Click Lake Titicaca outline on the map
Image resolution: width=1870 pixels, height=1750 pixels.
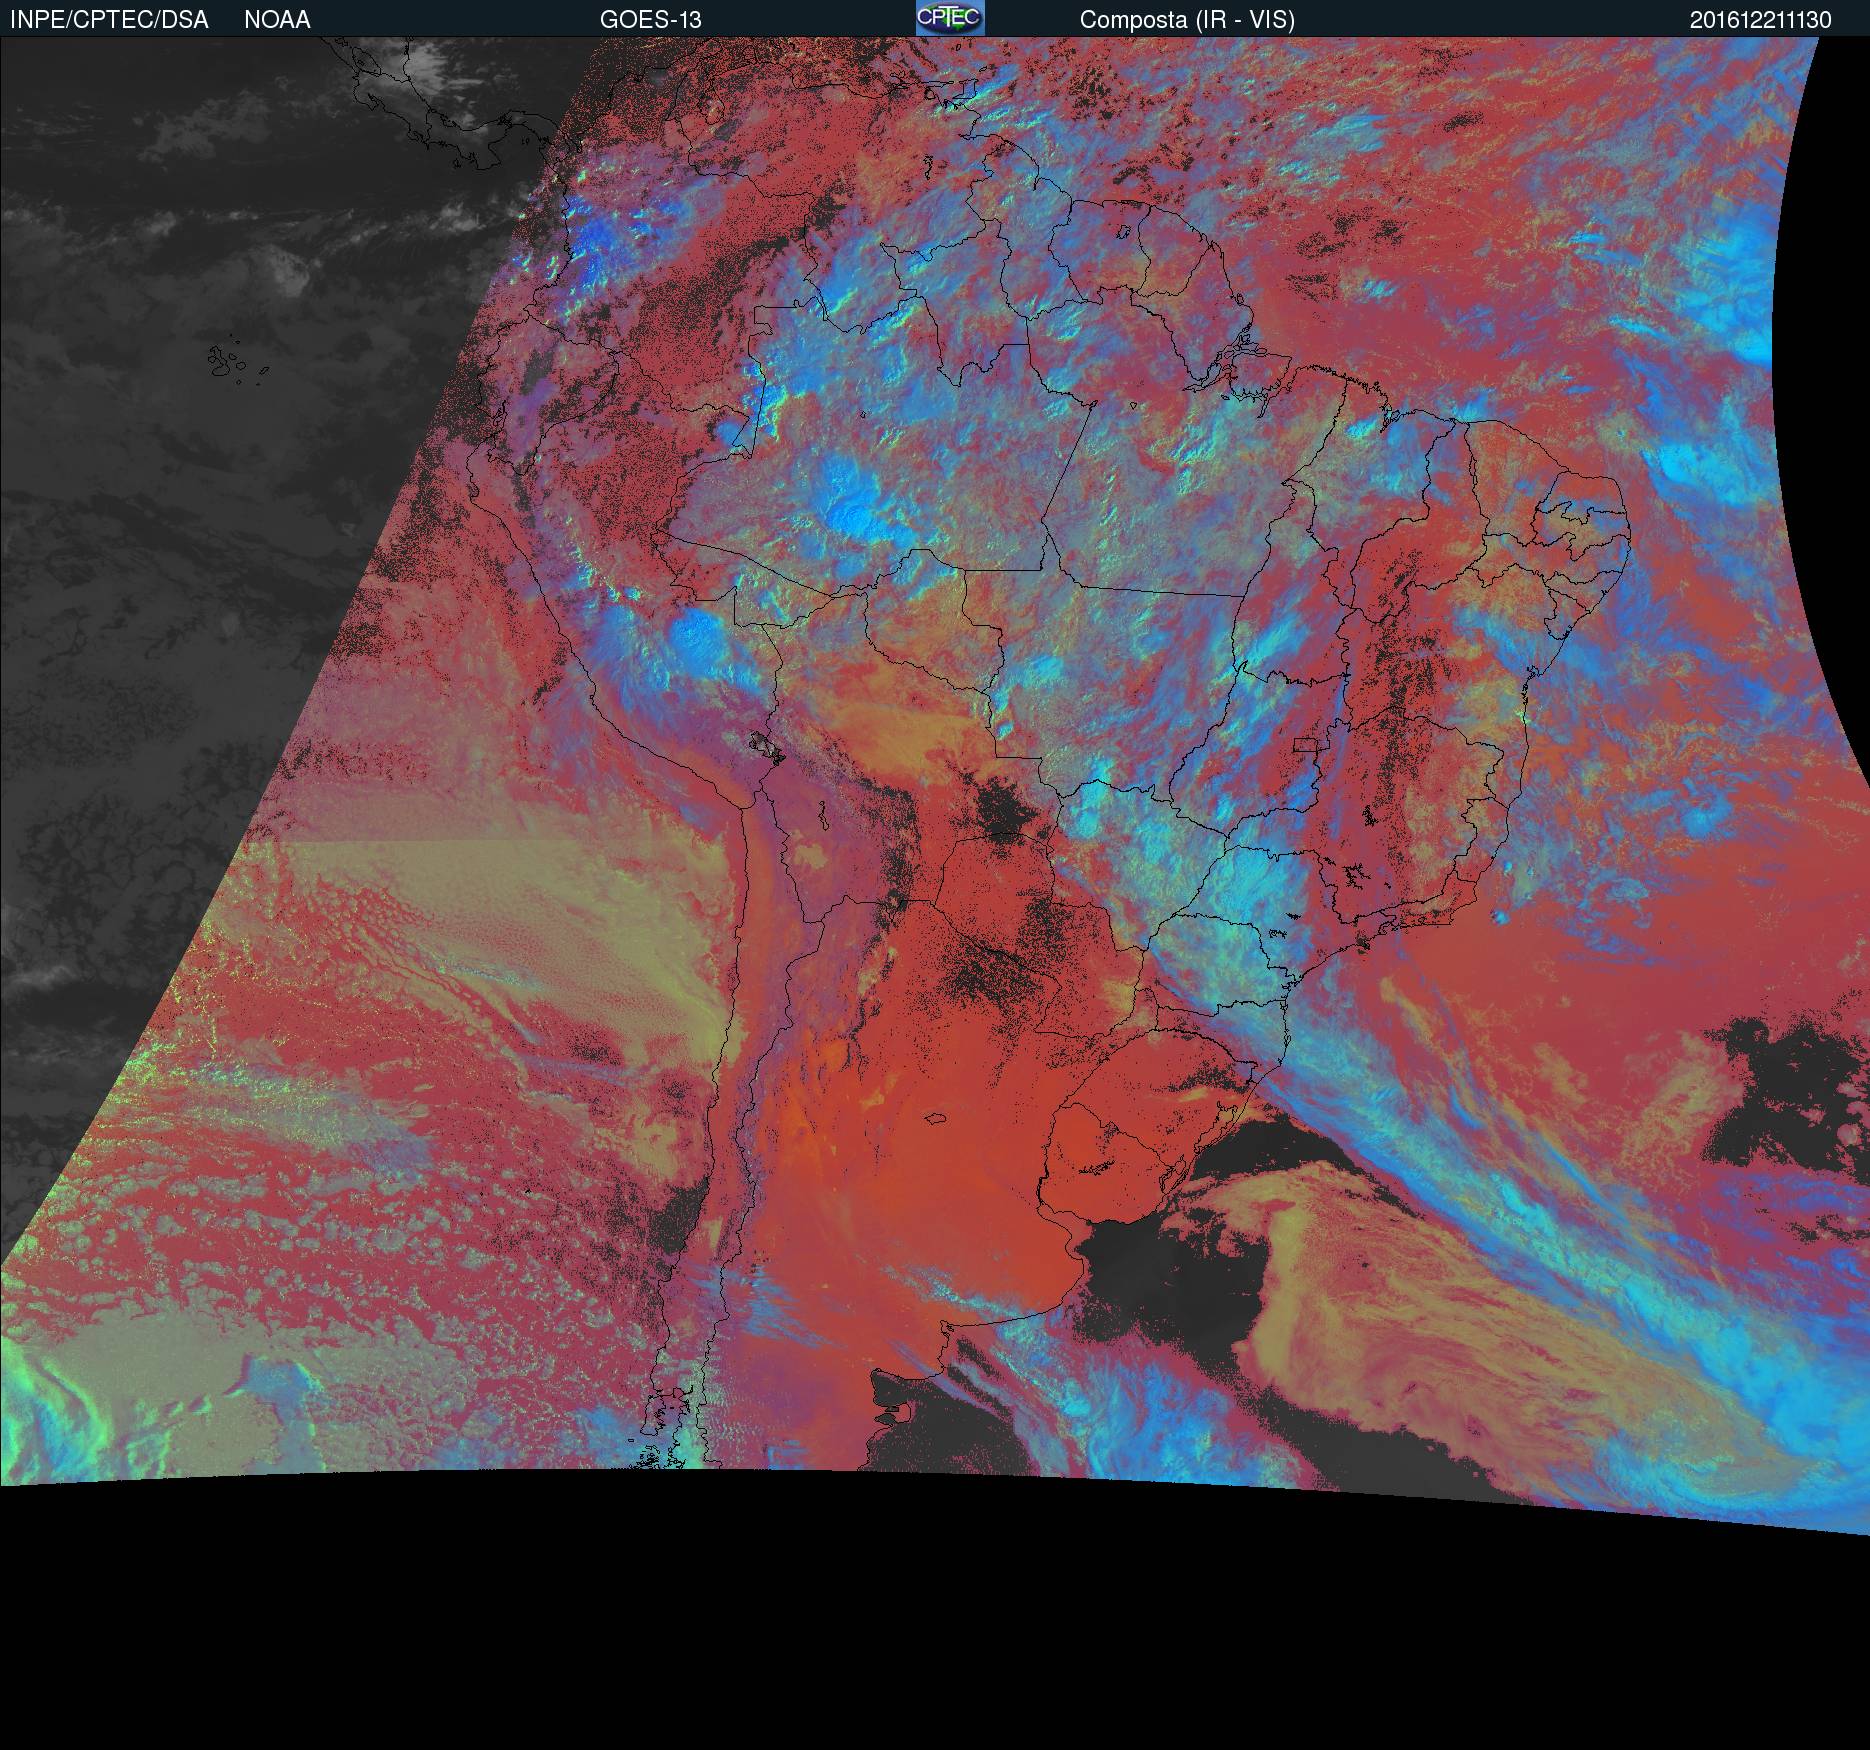point(762,745)
